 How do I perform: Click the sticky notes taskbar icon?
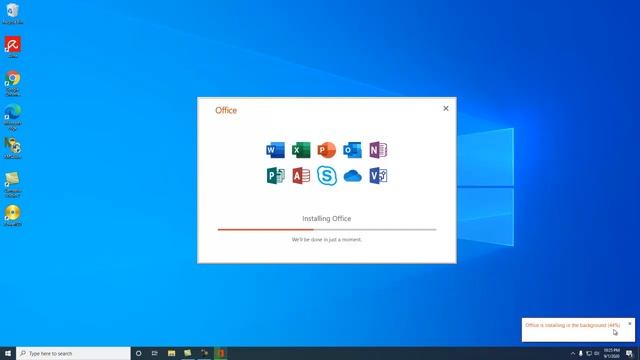tap(188, 353)
